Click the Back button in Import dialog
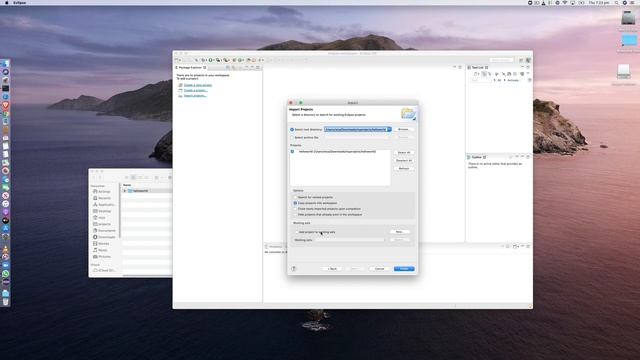This screenshot has height=360, width=640. (332, 269)
